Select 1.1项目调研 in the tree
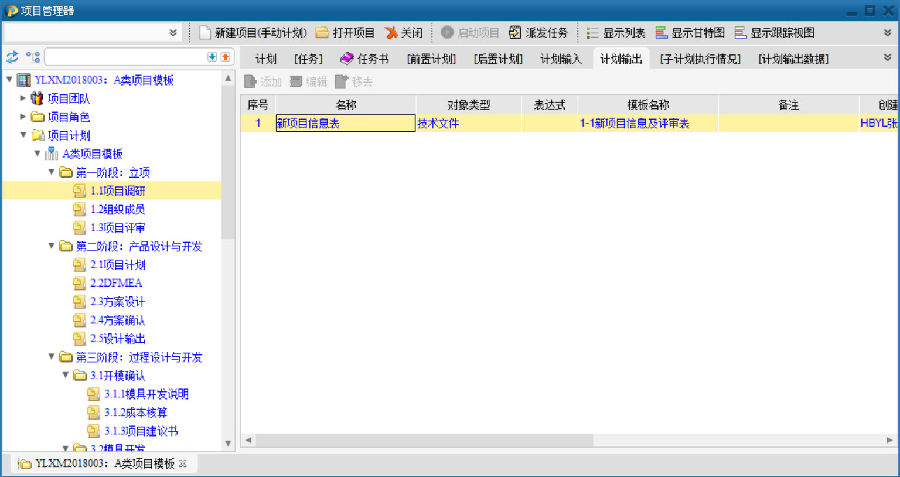 pyautogui.click(x=118, y=191)
